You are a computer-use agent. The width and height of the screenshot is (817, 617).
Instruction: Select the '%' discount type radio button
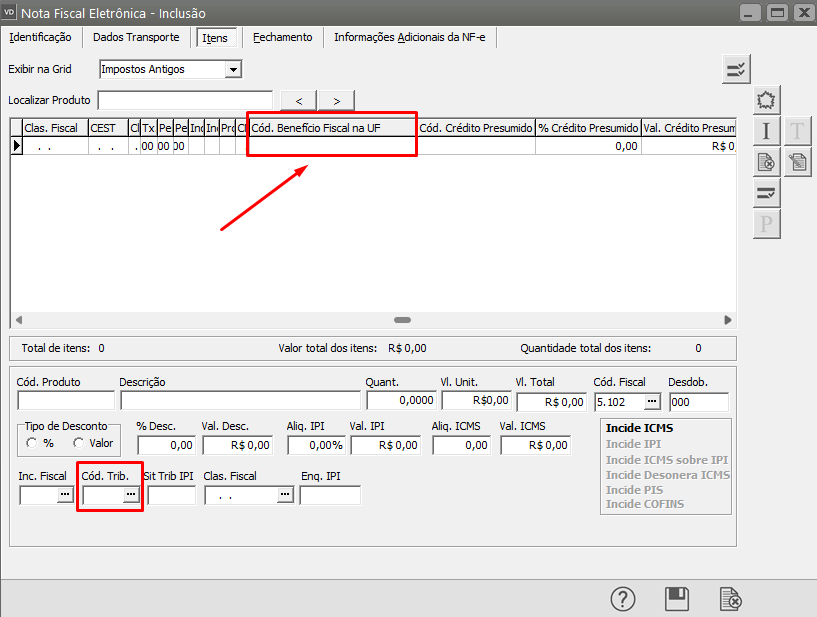[33, 443]
